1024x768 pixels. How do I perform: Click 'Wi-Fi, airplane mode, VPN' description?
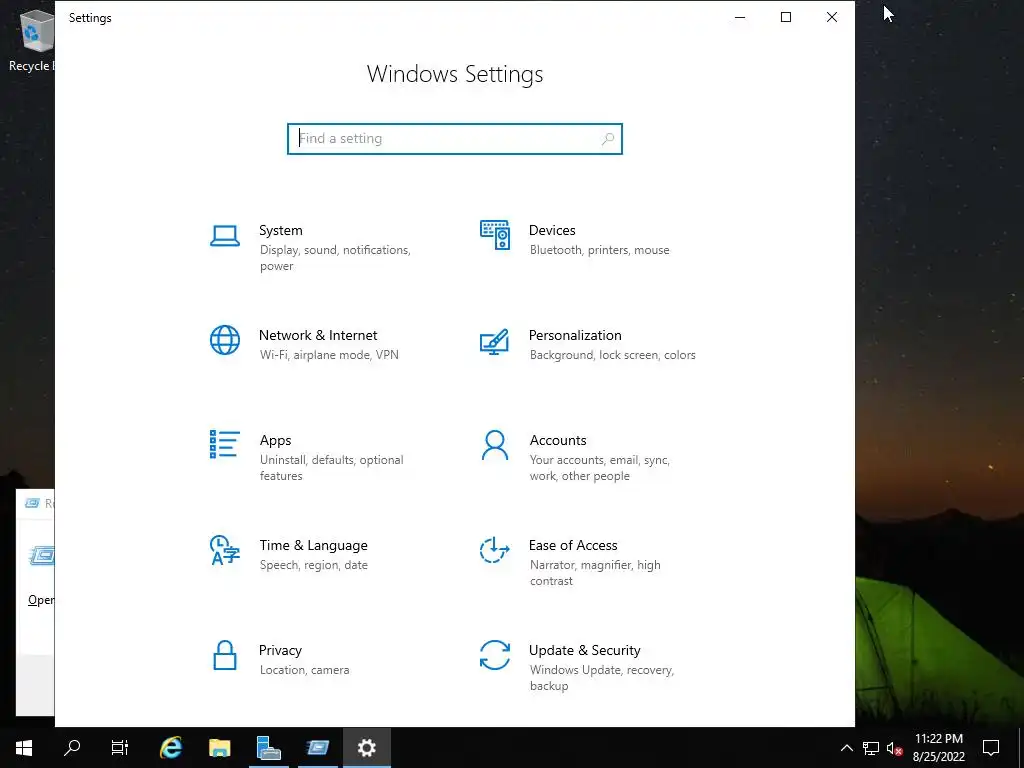tap(329, 355)
